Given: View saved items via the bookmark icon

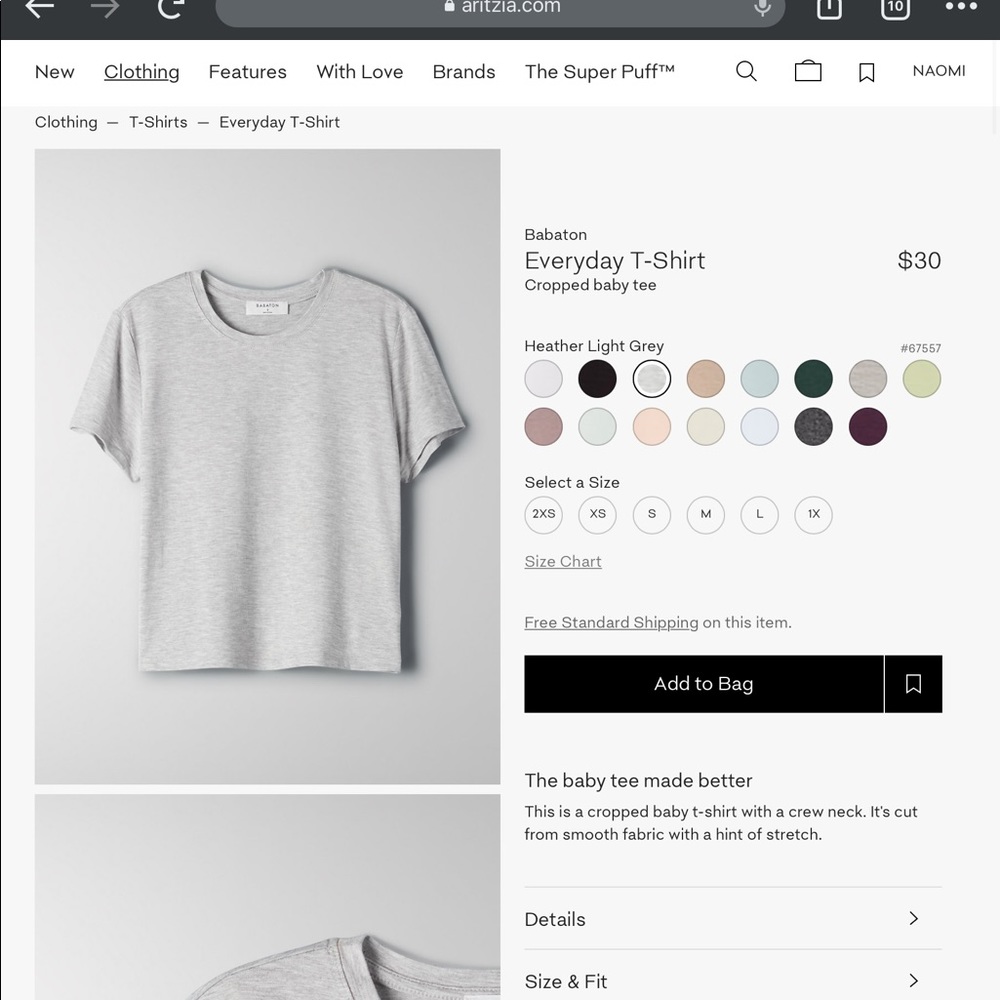Looking at the screenshot, I should pyautogui.click(x=866, y=72).
